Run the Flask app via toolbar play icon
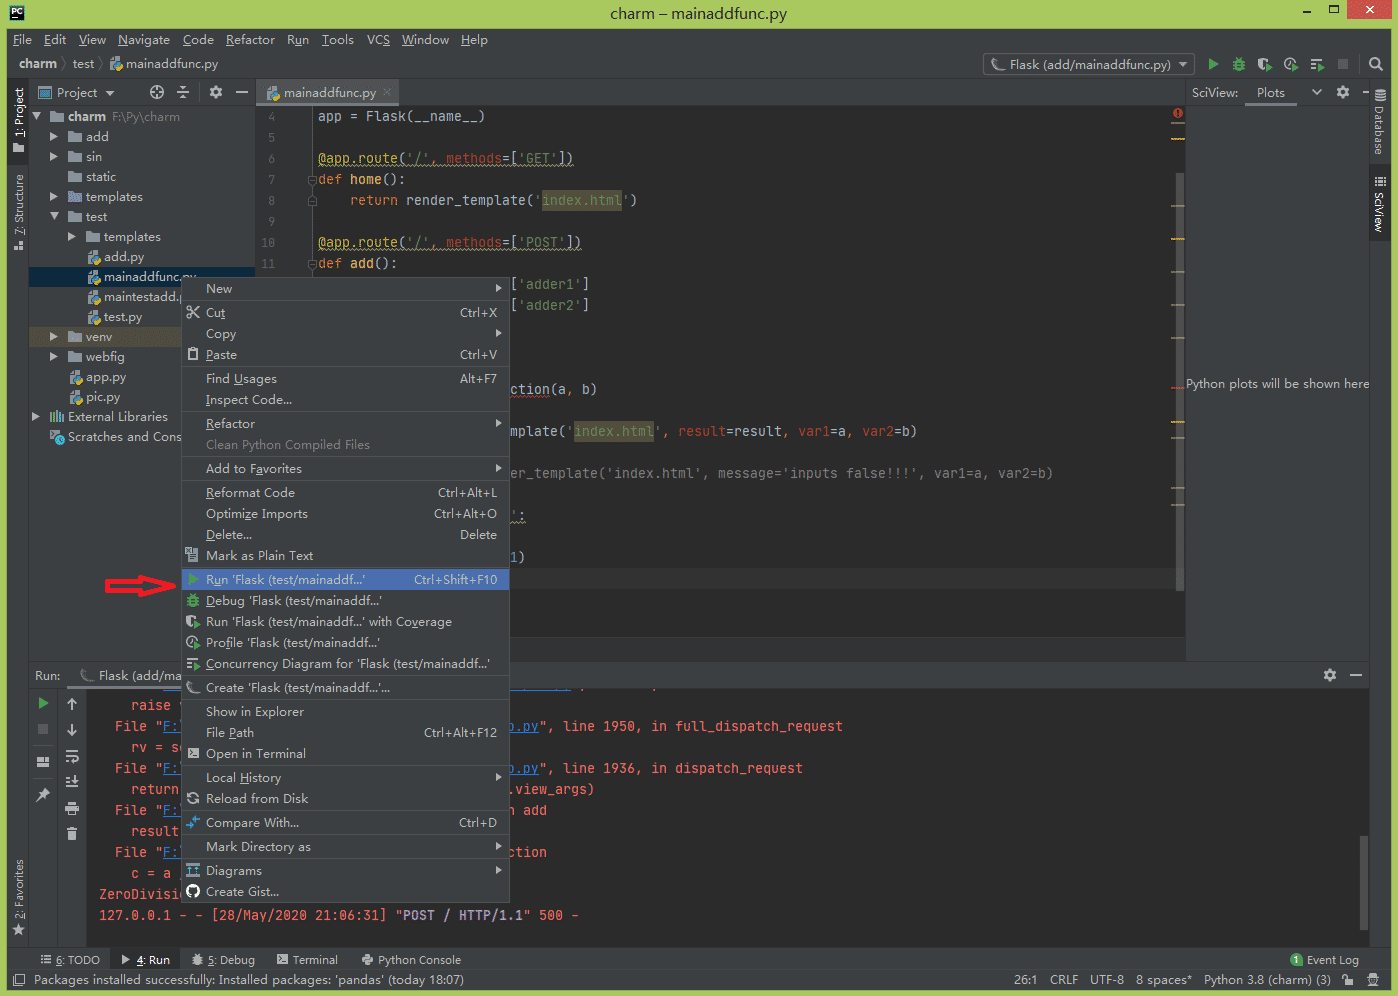 (x=1213, y=64)
